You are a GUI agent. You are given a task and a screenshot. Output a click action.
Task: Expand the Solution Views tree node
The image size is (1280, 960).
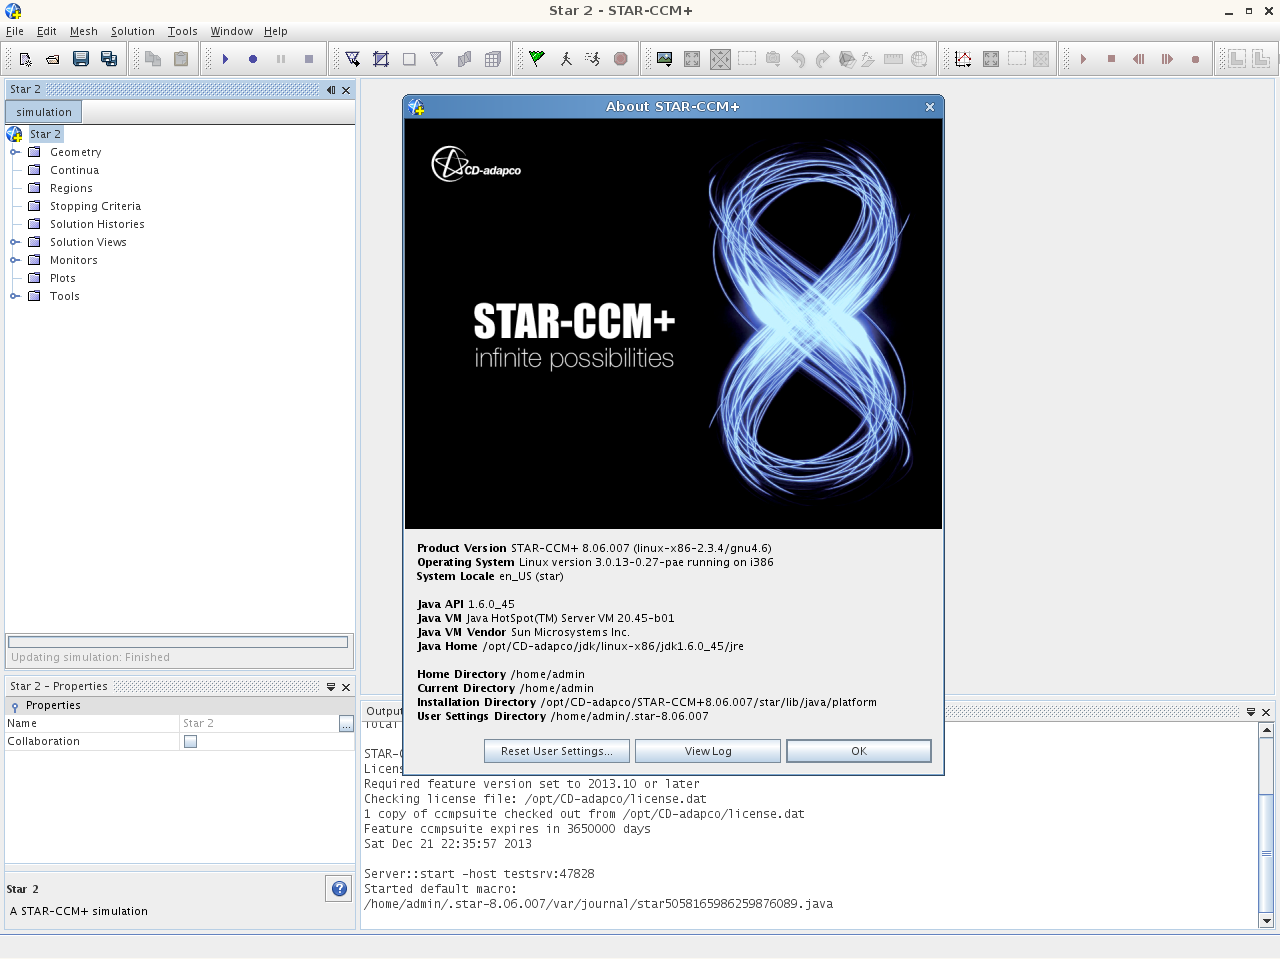pyautogui.click(x=15, y=242)
